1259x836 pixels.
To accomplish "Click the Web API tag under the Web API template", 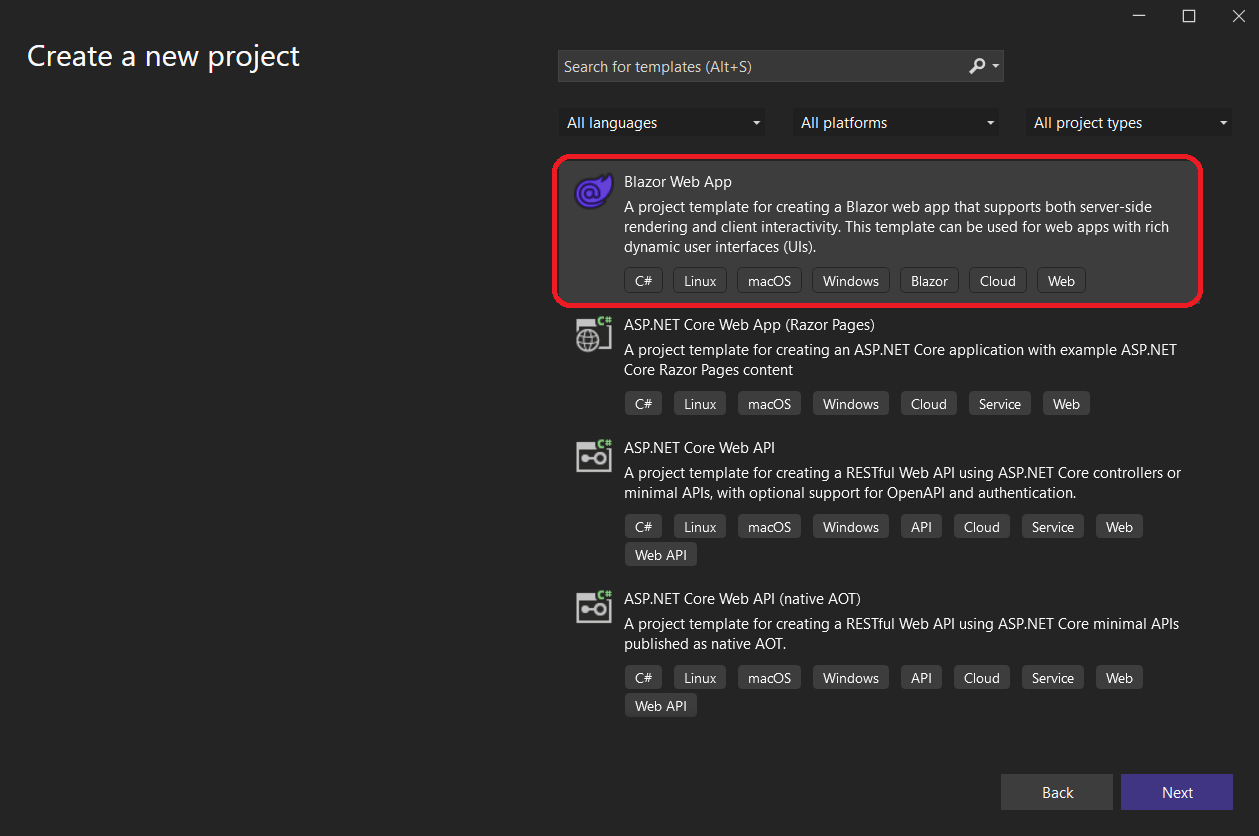I will [660, 554].
